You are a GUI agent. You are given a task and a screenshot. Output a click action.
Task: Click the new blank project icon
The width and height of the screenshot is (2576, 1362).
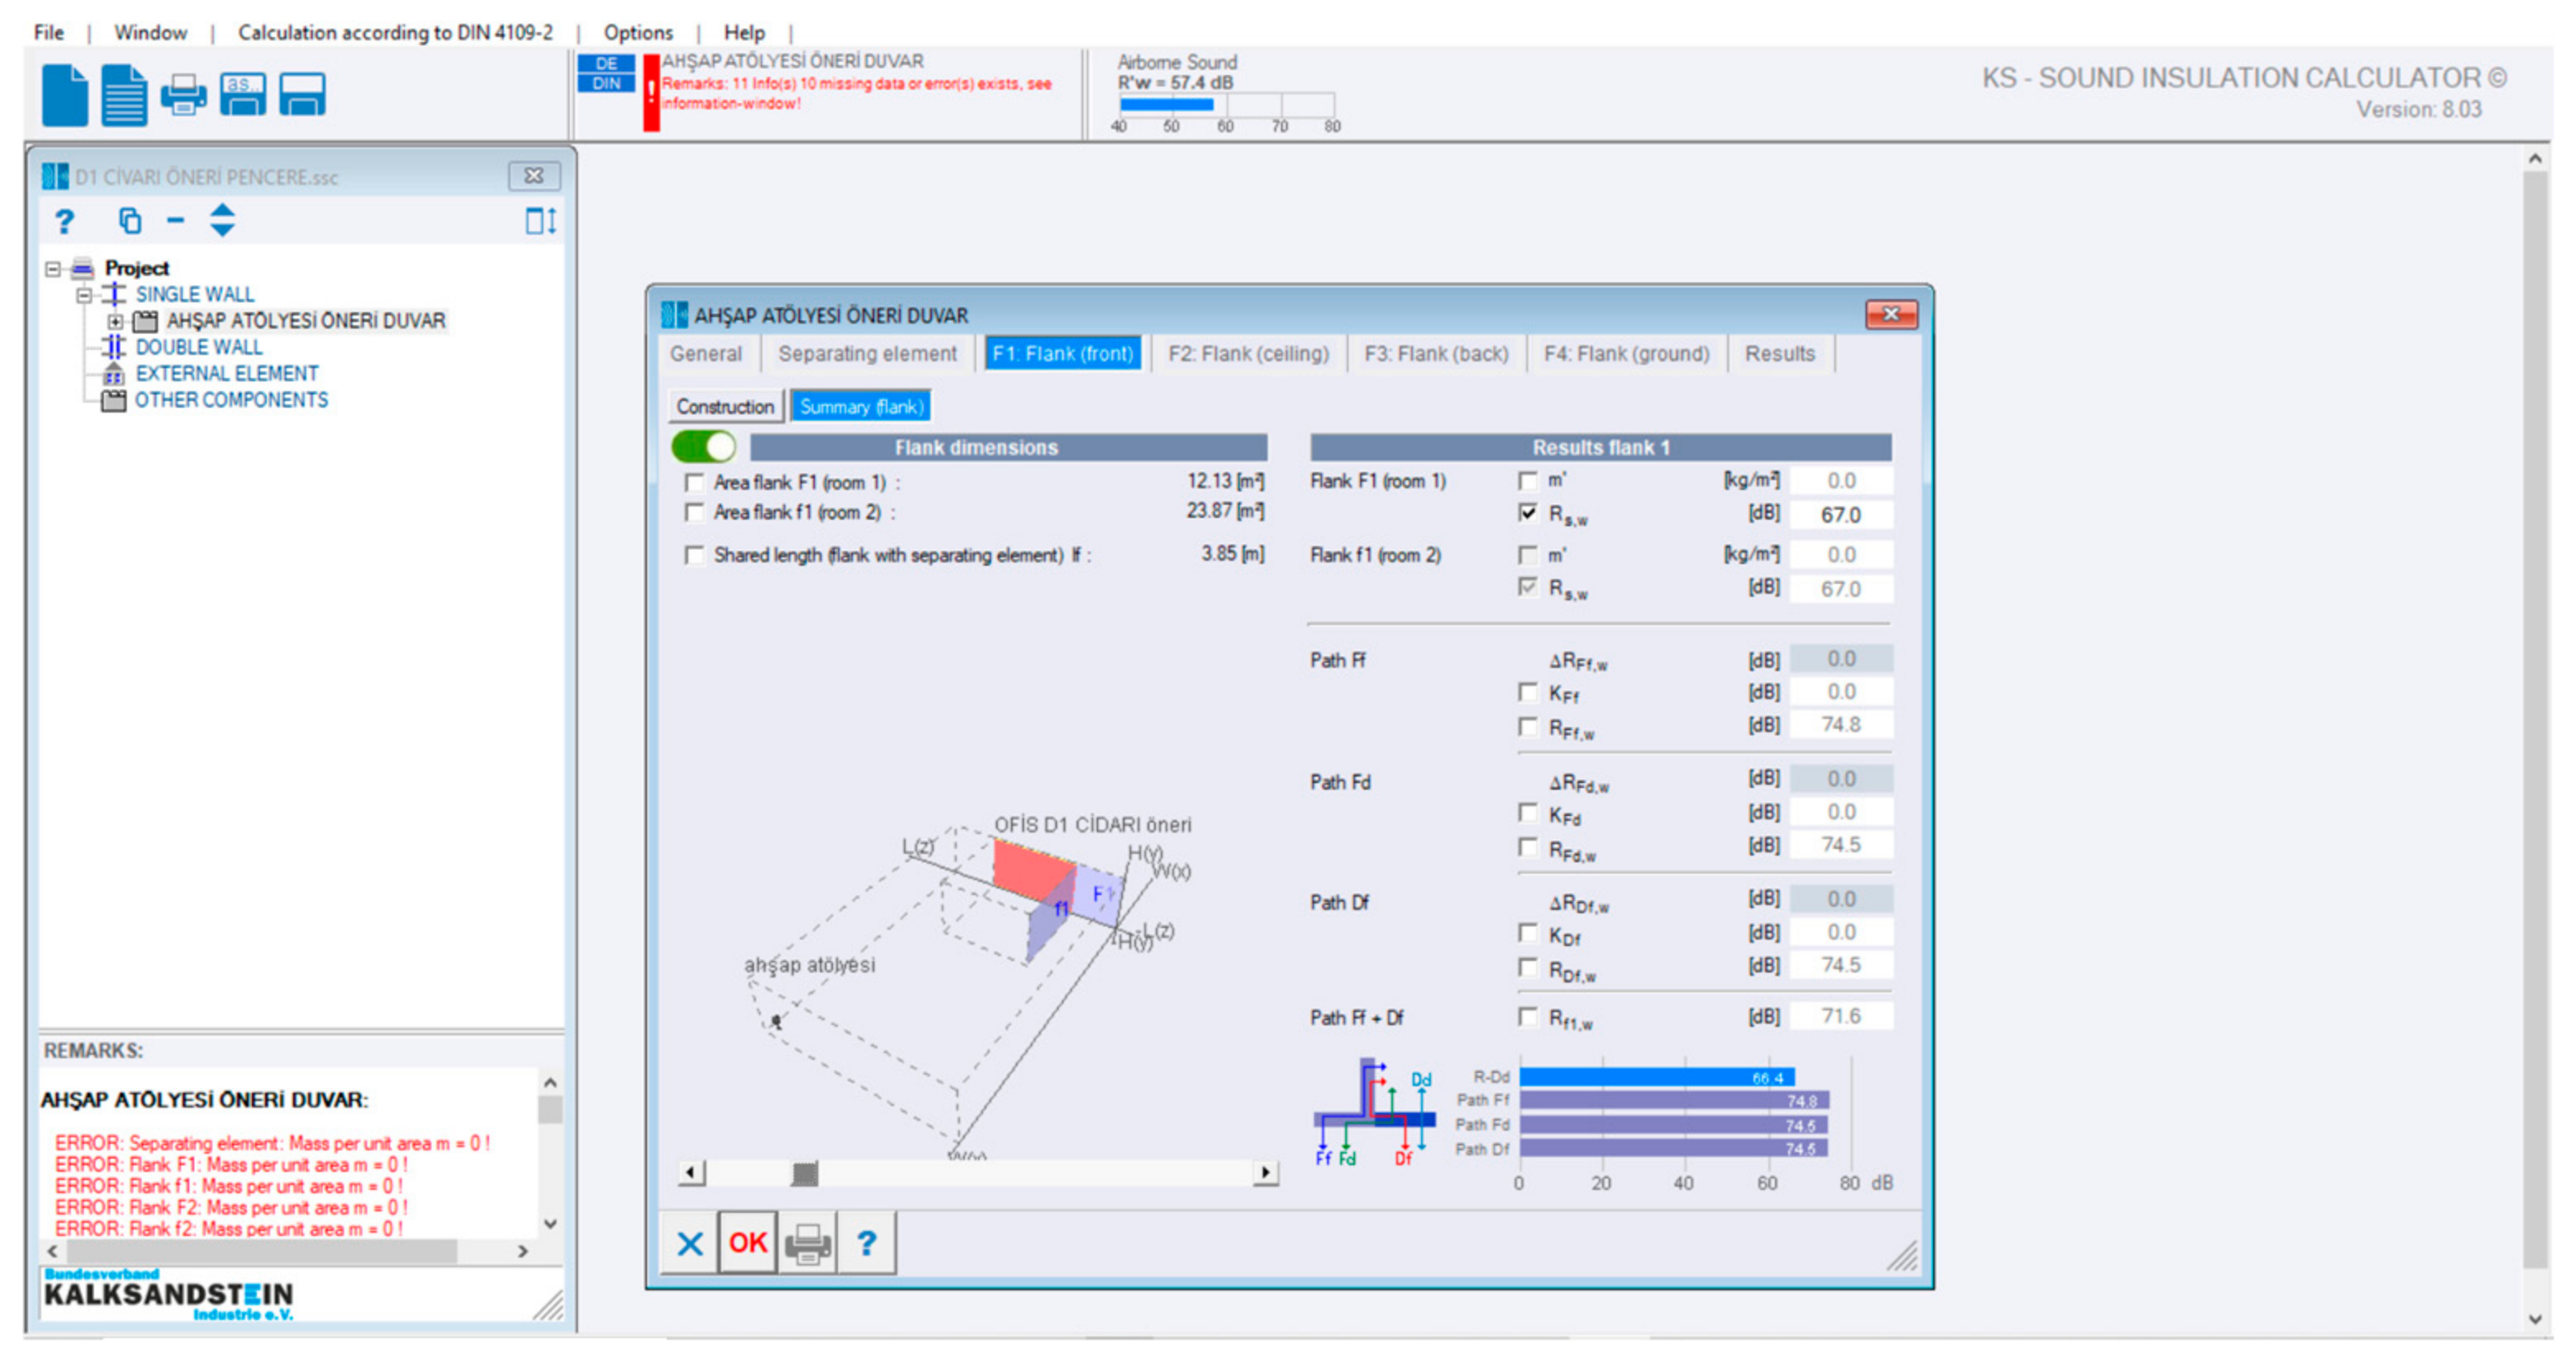(x=64, y=95)
